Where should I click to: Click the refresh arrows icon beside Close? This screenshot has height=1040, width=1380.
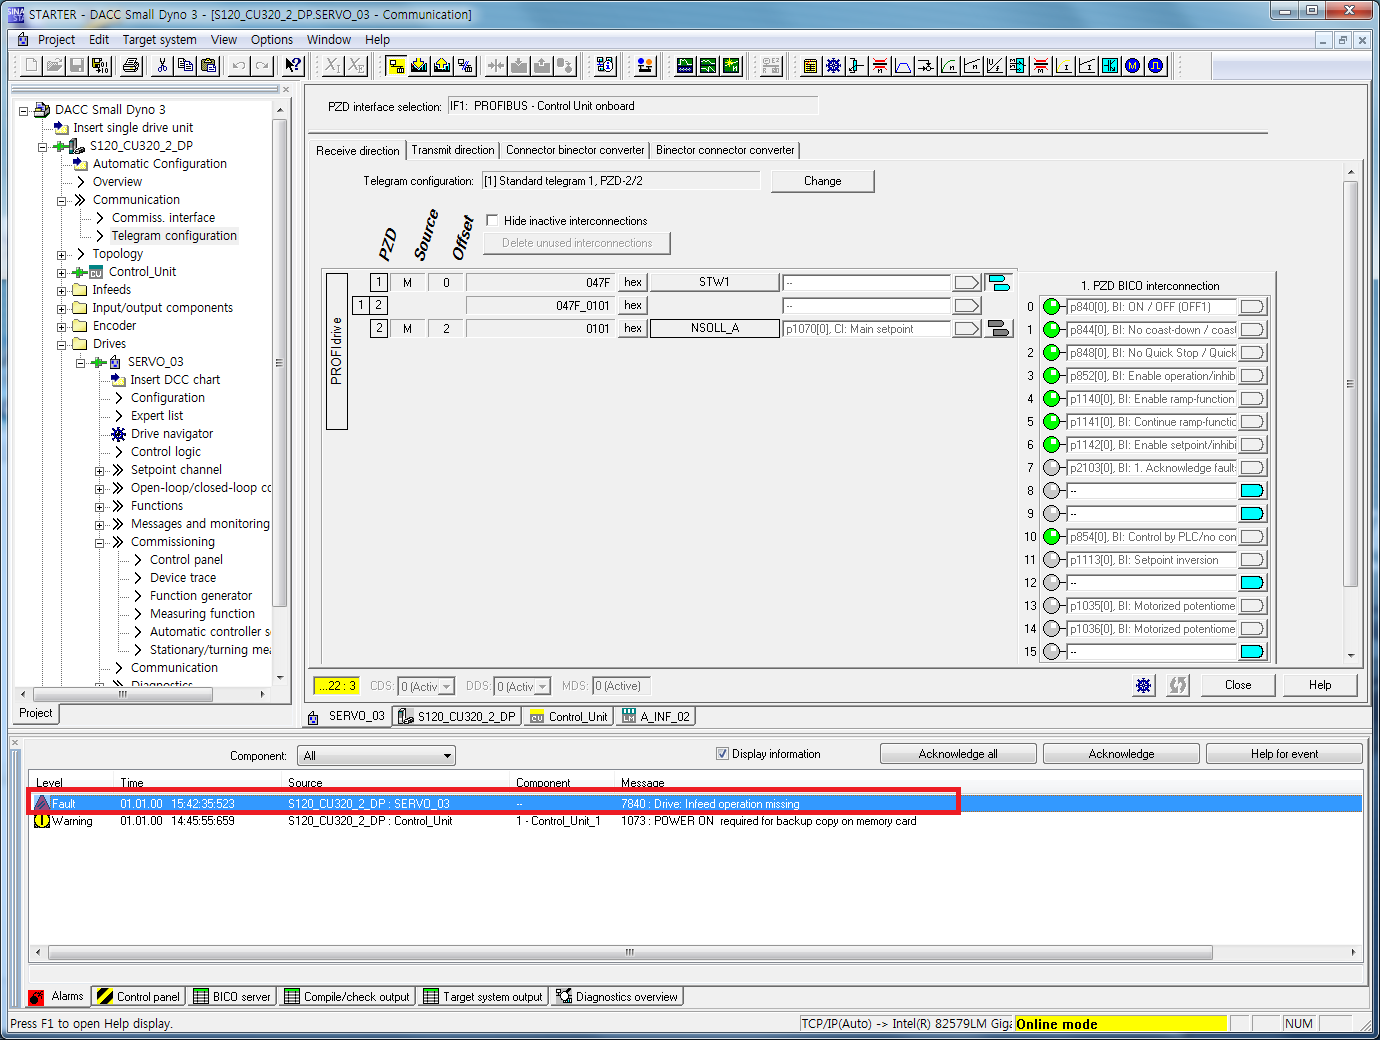tap(1178, 685)
